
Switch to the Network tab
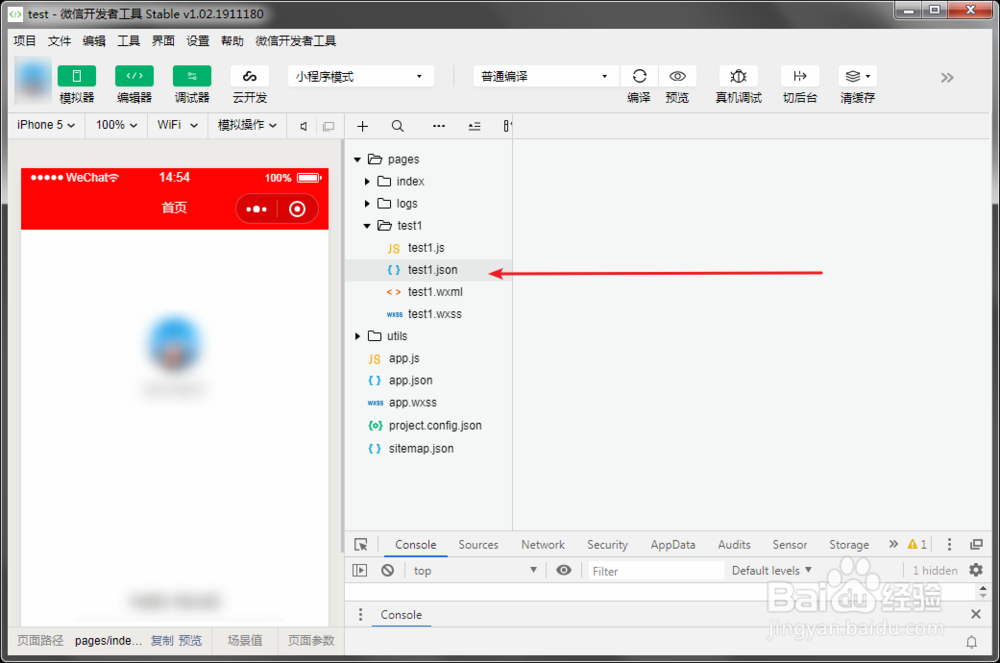(x=543, y=544)
